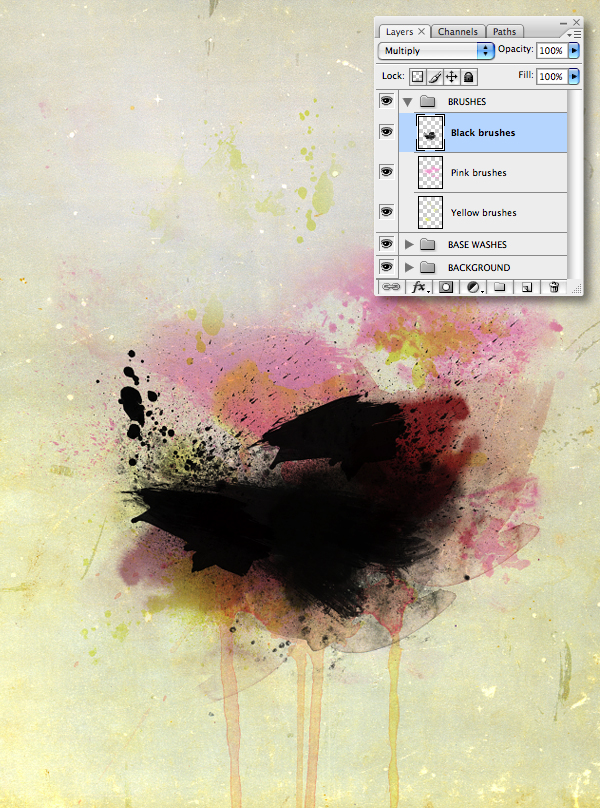Image resolution: width=600 pixels, height=808 pixels.
Task: Expand the BACKGROUND group
Action: tap(409, 267)
